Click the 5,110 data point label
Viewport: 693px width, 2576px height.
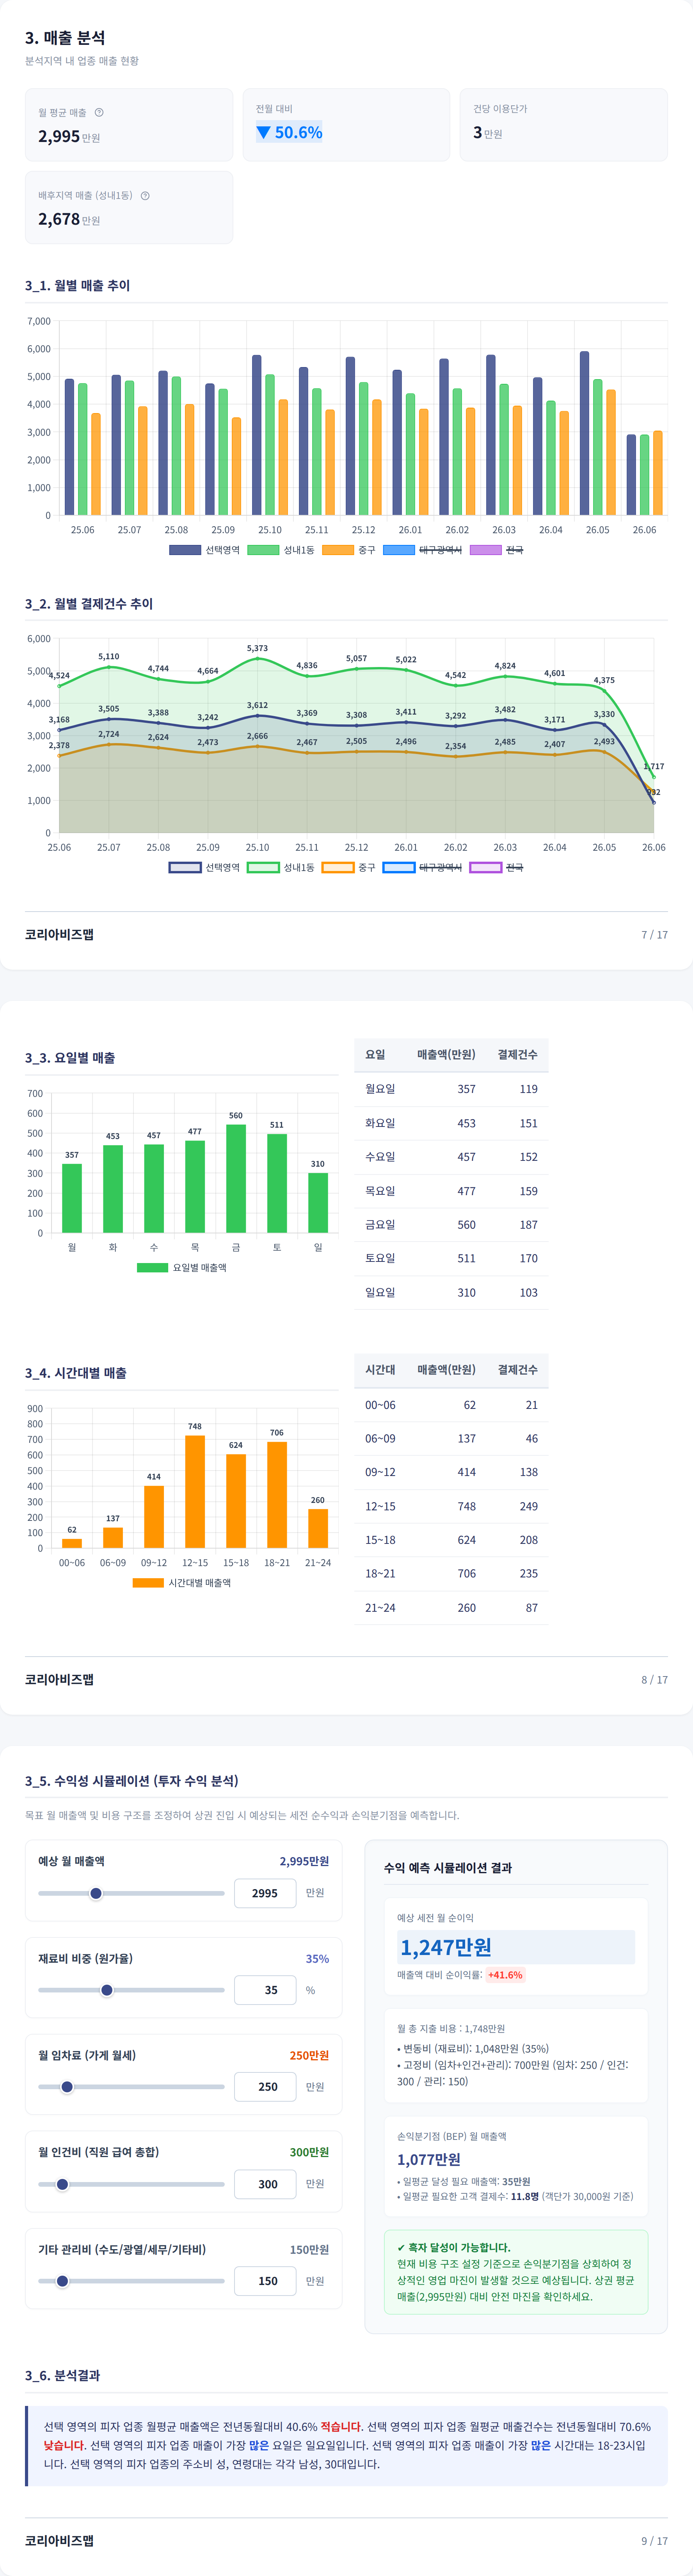pos(109,656)
